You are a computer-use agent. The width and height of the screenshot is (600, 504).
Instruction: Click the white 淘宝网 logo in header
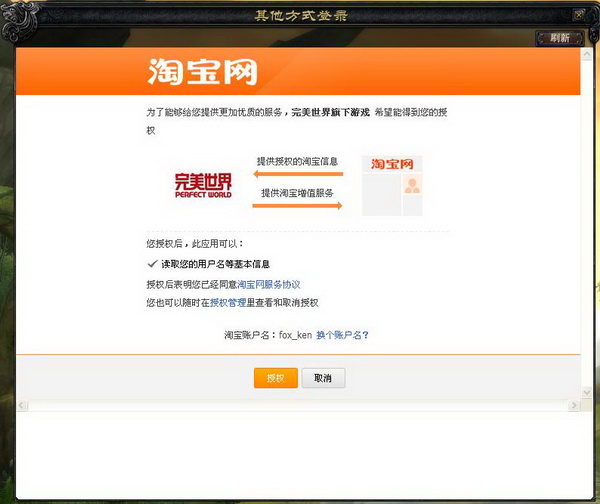pos(203,71)
